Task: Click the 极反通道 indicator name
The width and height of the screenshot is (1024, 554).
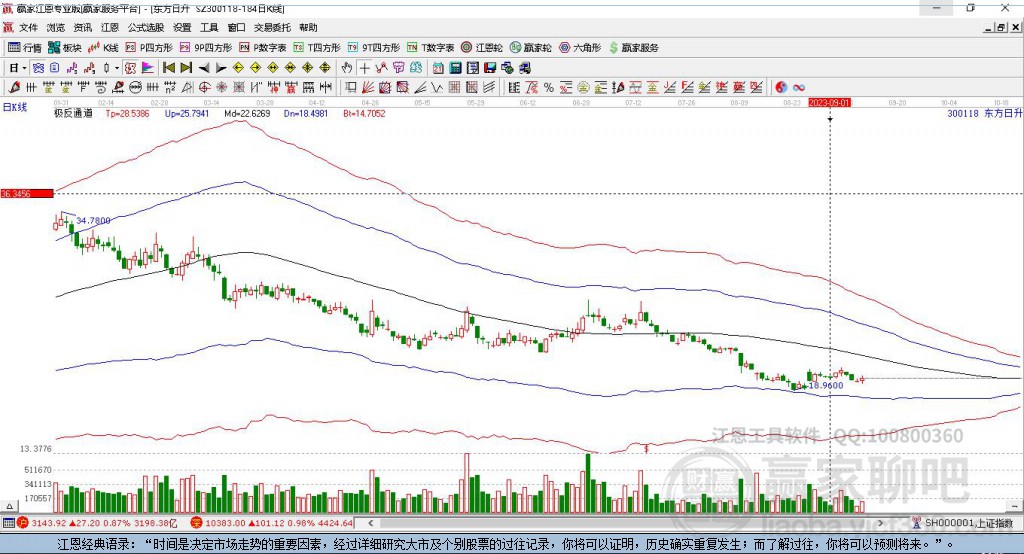Action: click(73, 113)
